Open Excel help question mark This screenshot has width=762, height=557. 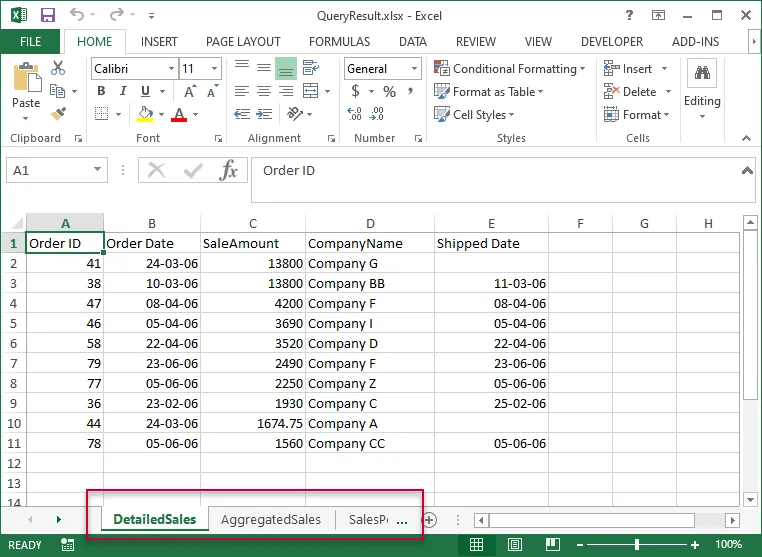629,16
